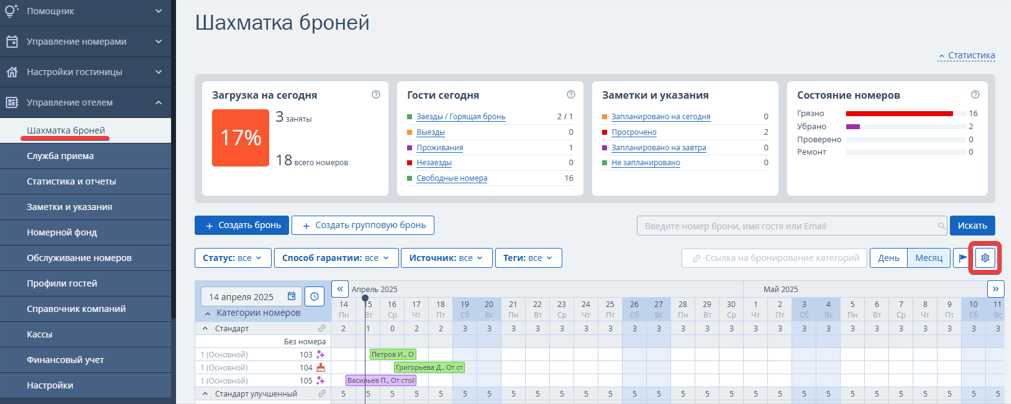Viewport: 1011px width, 404px height.
Task: Open Номерной фонд menu item
Action: coord(85,233)
